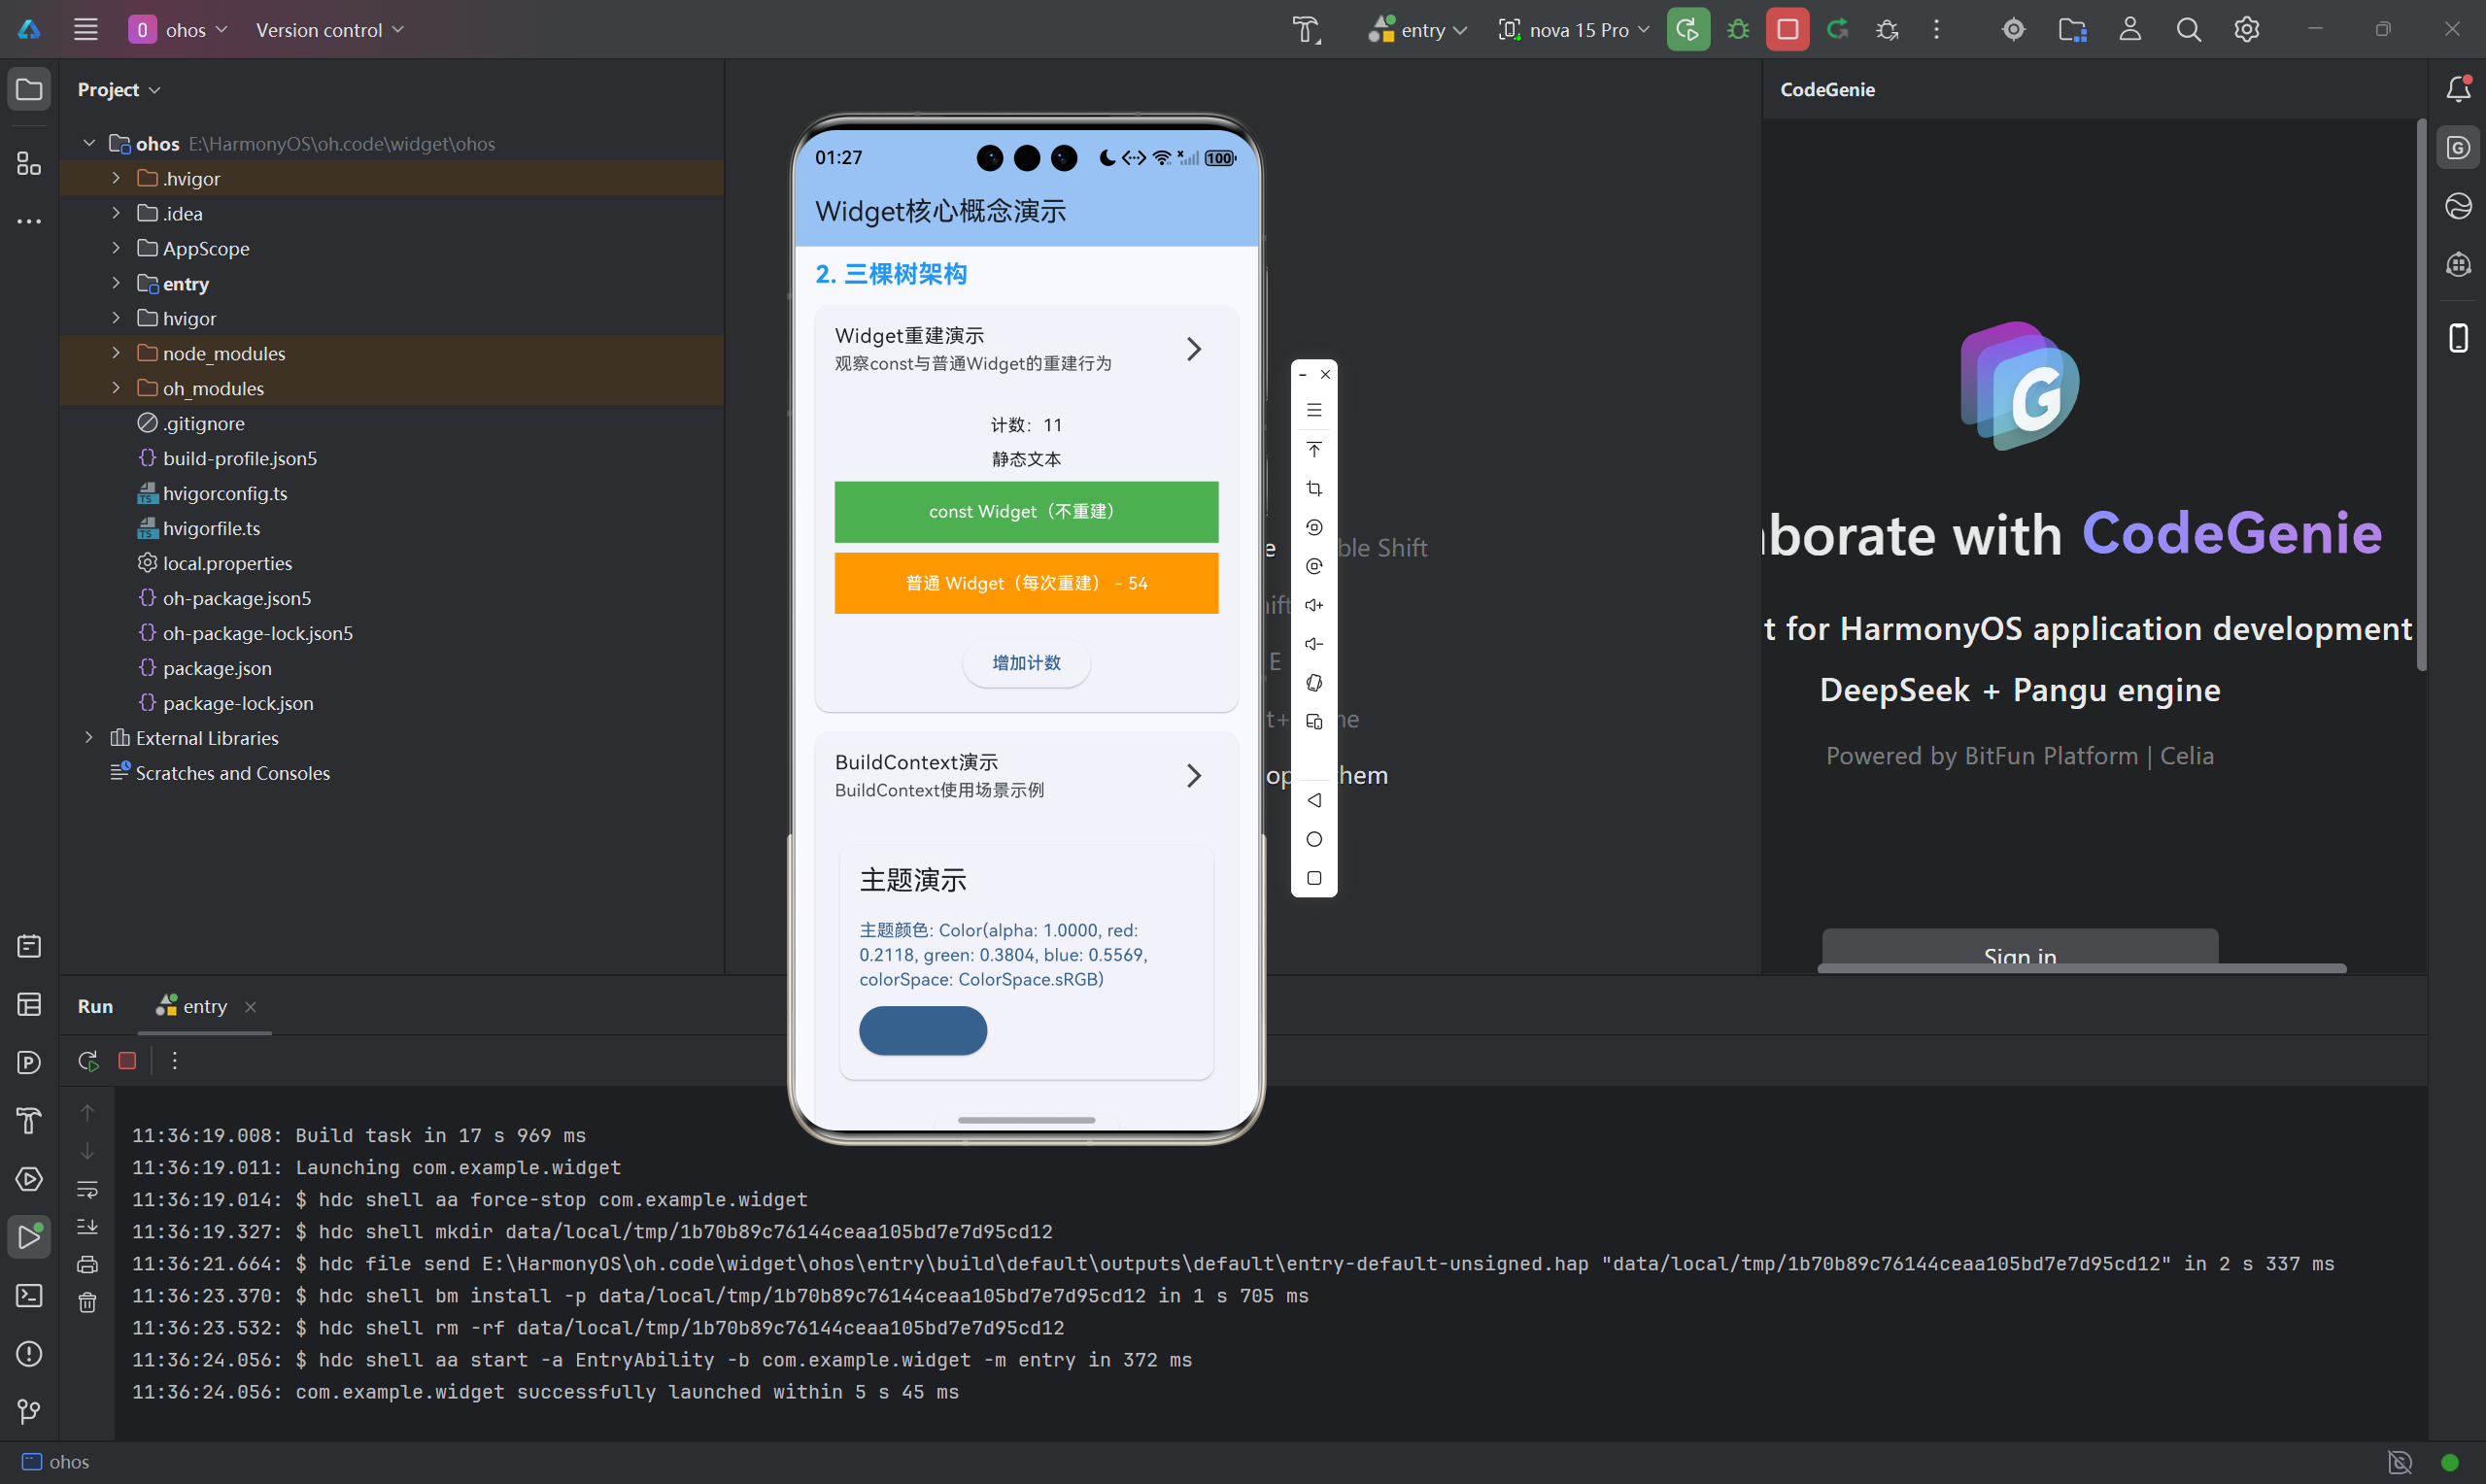Click the CodeGenie horizontal scrollbar
Viewport: 2486px width, 1484px height.
click(2080, 968)
